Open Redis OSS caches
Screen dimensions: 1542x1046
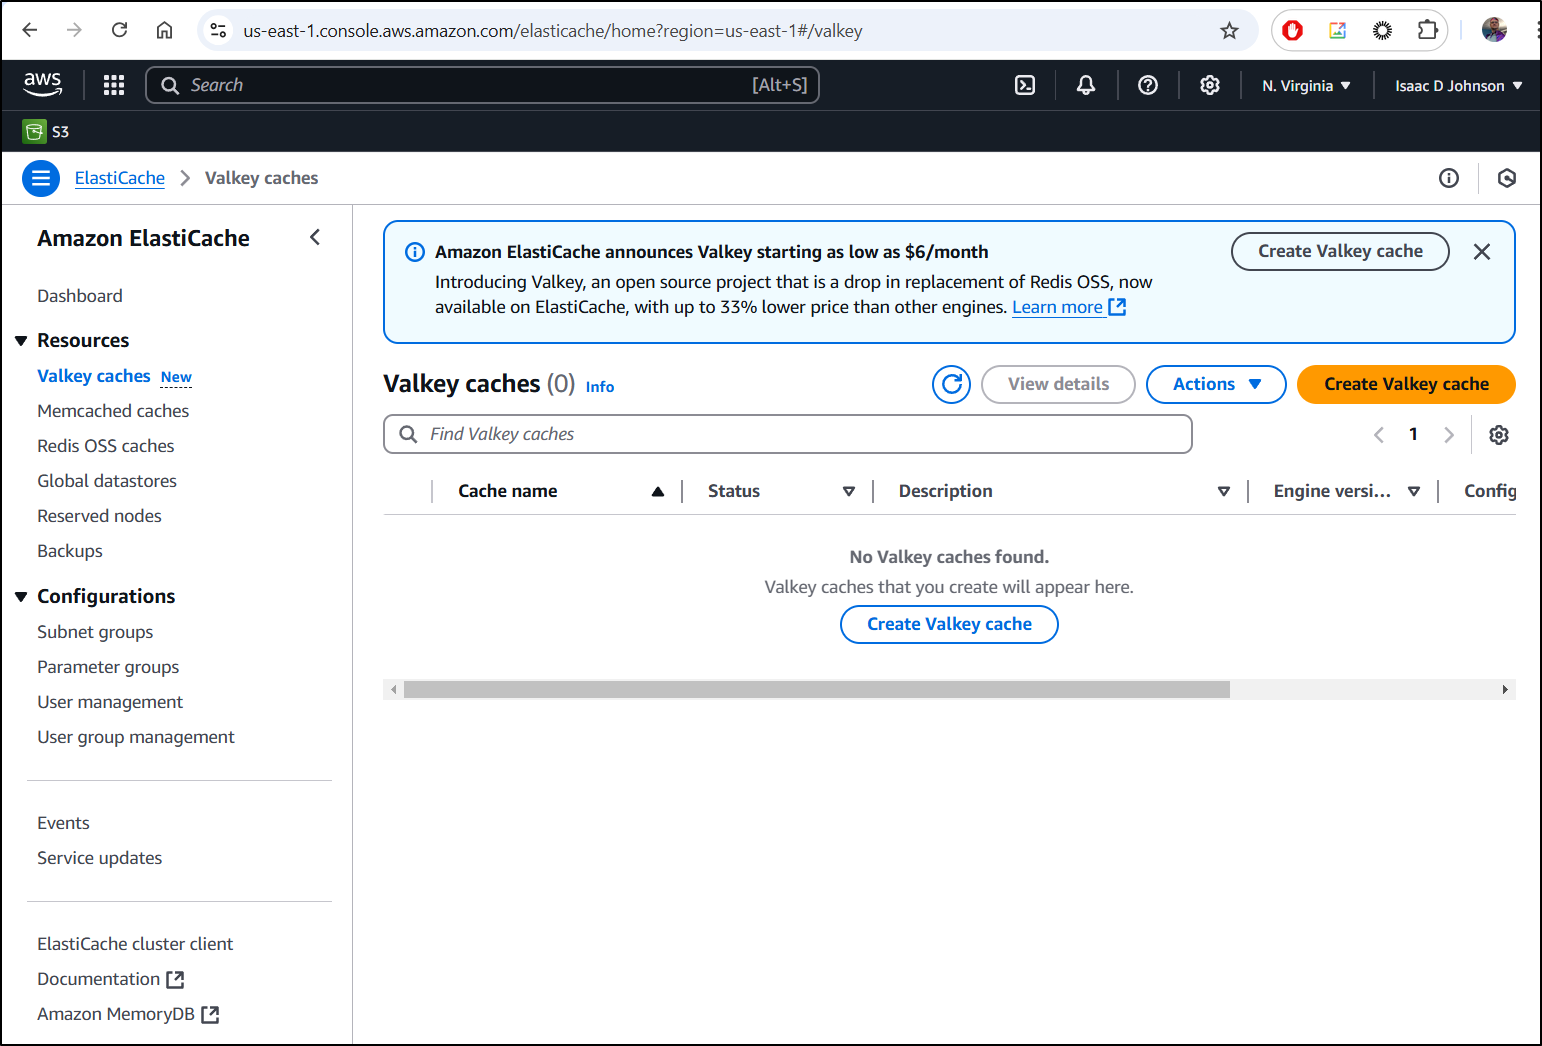click(x=106, y=446)
